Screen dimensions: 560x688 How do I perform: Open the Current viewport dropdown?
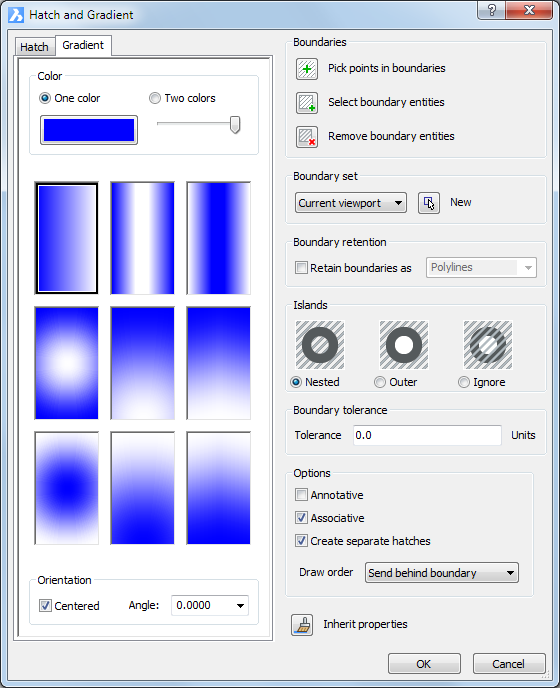coord(351,203)
